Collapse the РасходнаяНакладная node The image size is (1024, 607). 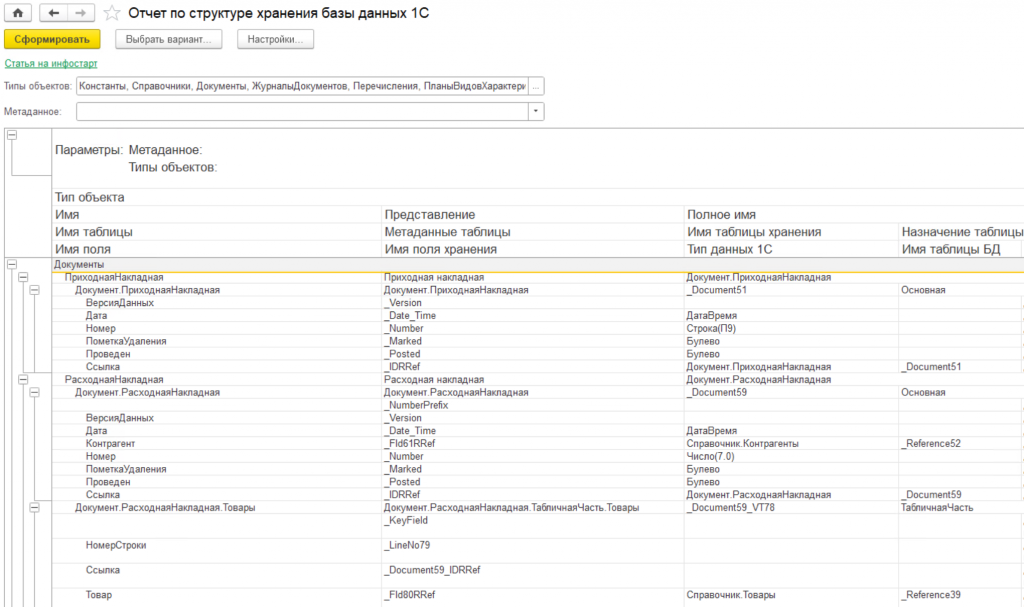(23, 380)
